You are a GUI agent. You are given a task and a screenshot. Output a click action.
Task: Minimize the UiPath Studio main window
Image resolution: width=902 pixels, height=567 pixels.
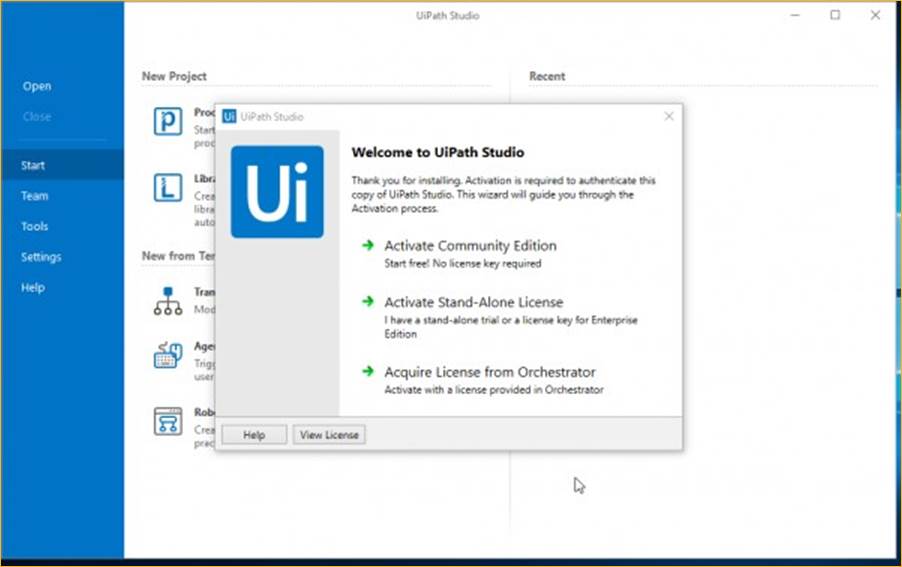[795, 16]
